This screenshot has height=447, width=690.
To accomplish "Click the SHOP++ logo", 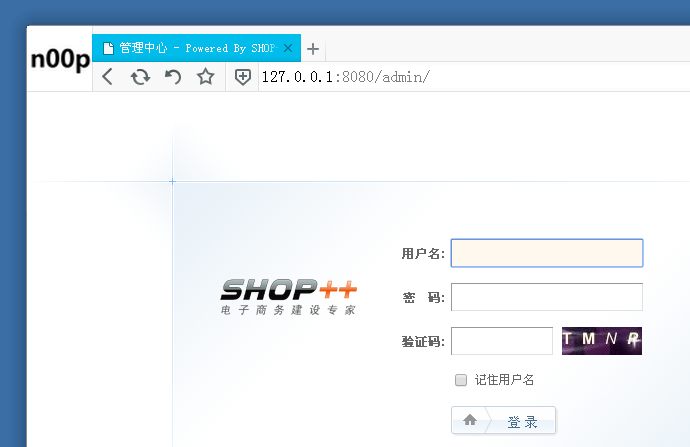I will [289, 297].
